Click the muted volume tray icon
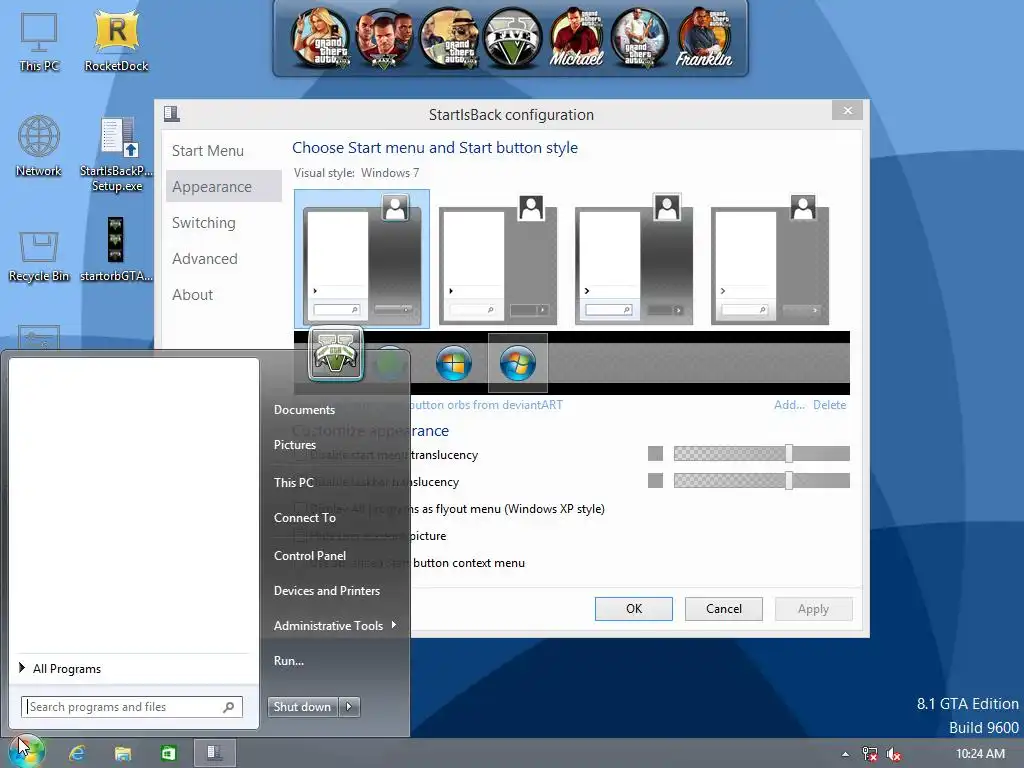The image size is (1024, 768). 893,754
